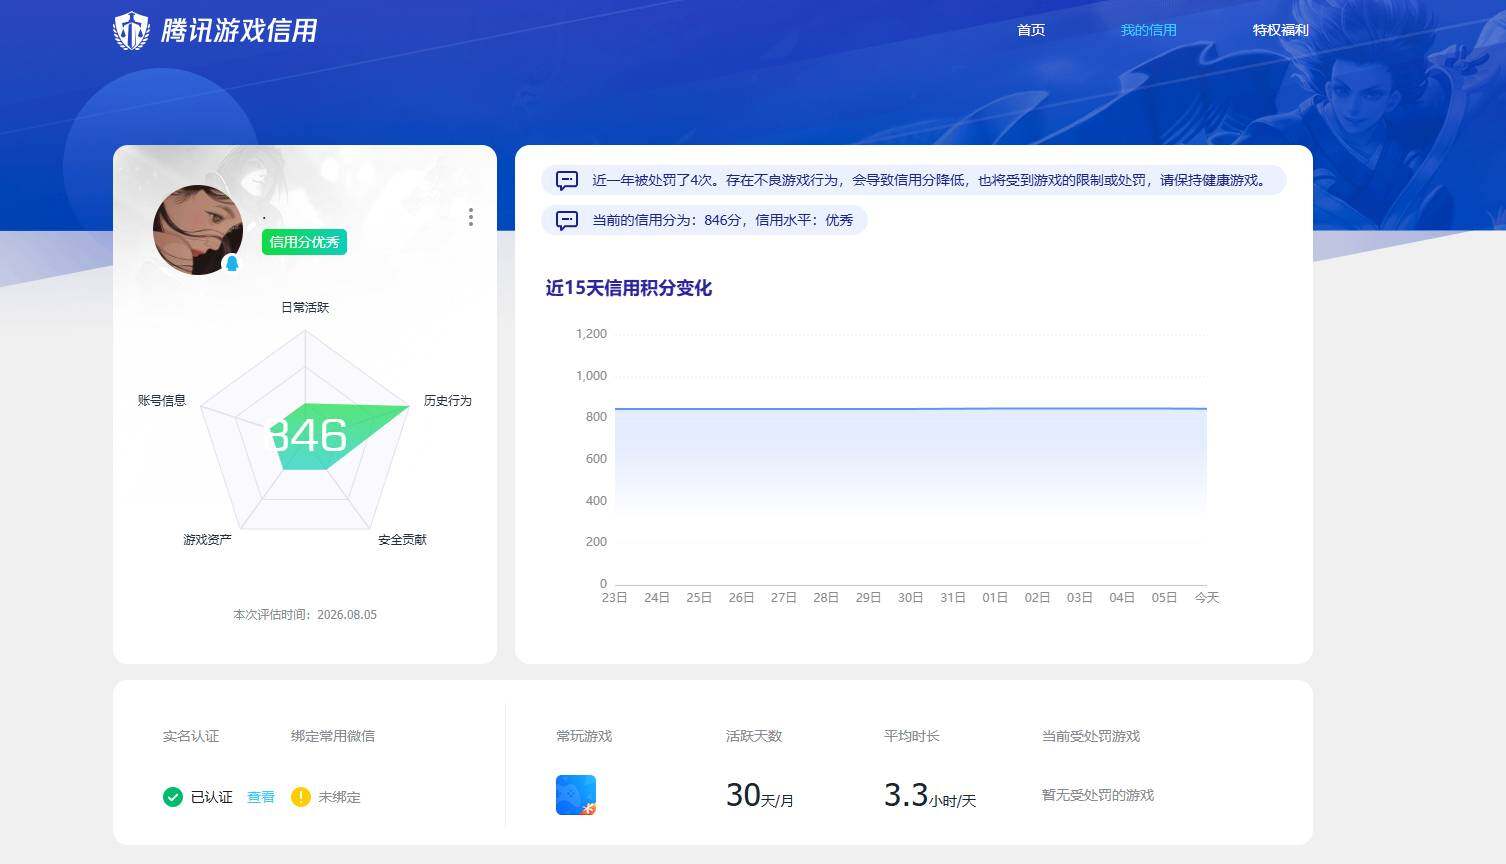This screenshot has width=1506, height=864.
Task: Click the QQ penguin badge on avatar
Action: coord(232,263)
